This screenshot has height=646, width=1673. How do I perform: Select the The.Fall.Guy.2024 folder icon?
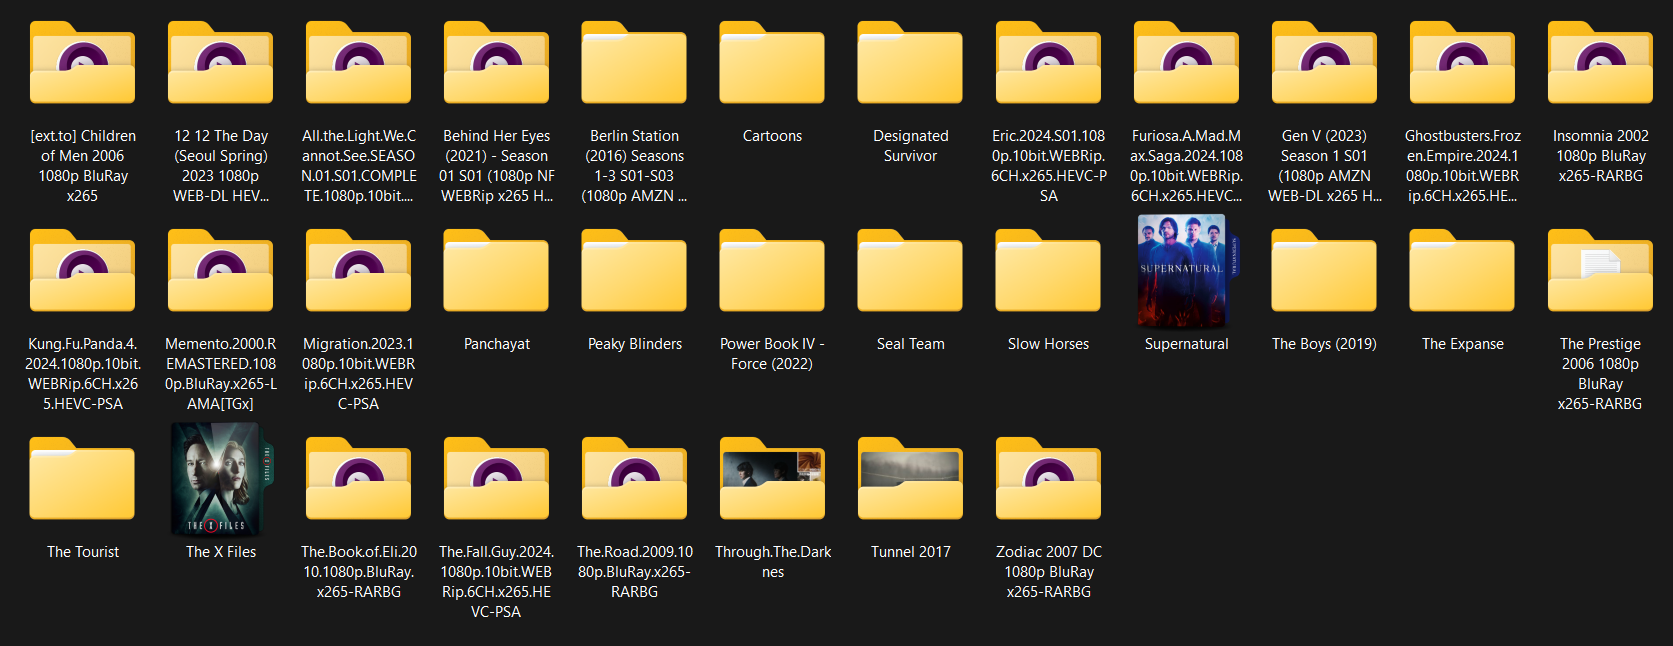[x=496, y=479]
